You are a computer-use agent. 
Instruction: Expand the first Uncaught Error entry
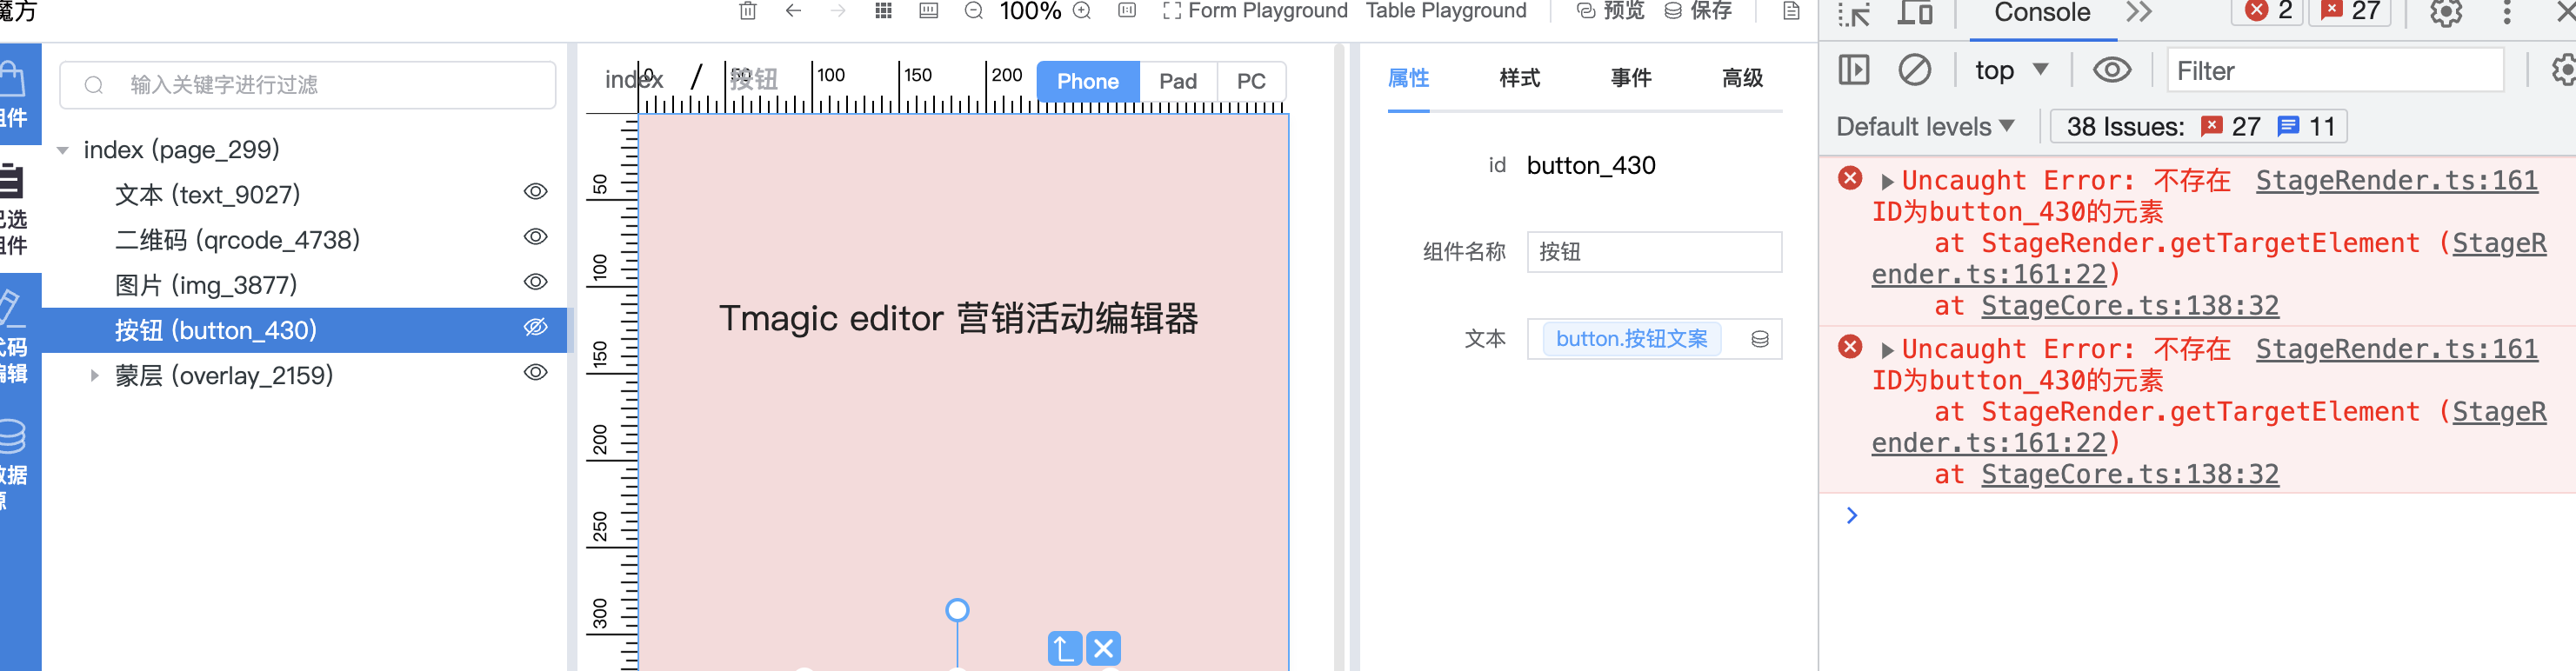[1887, 182]
